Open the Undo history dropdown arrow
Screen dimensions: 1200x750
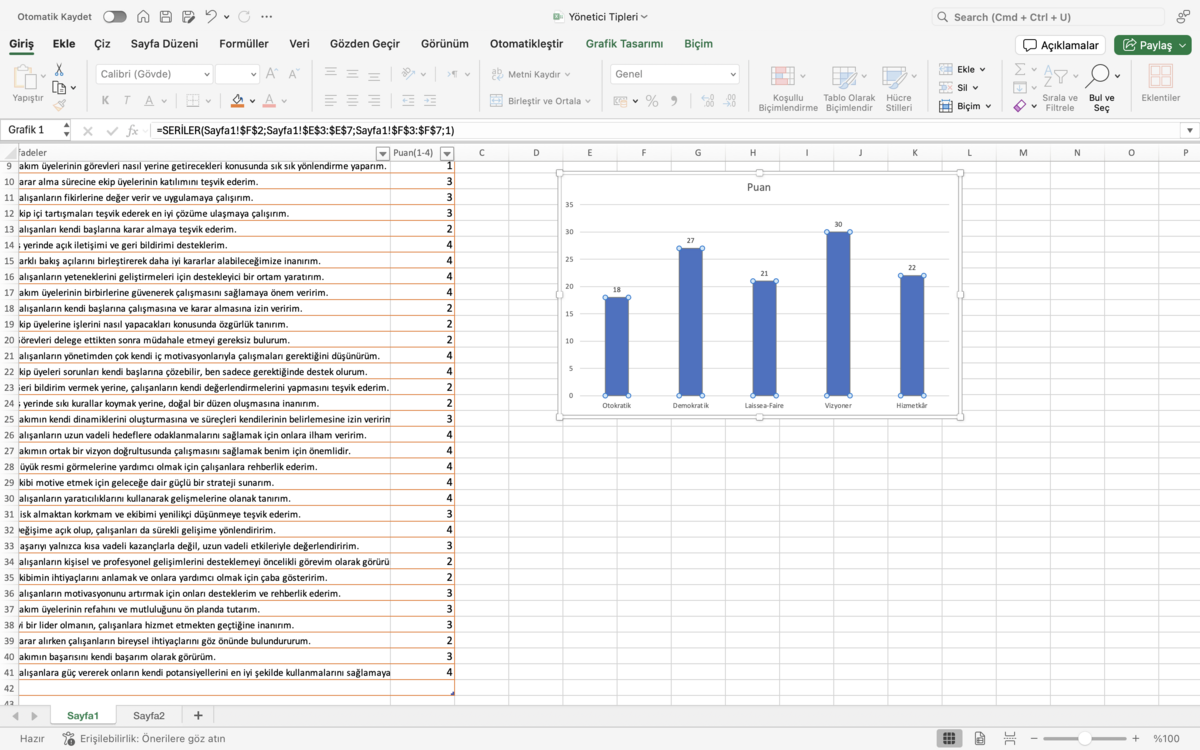tap(227, 17)
